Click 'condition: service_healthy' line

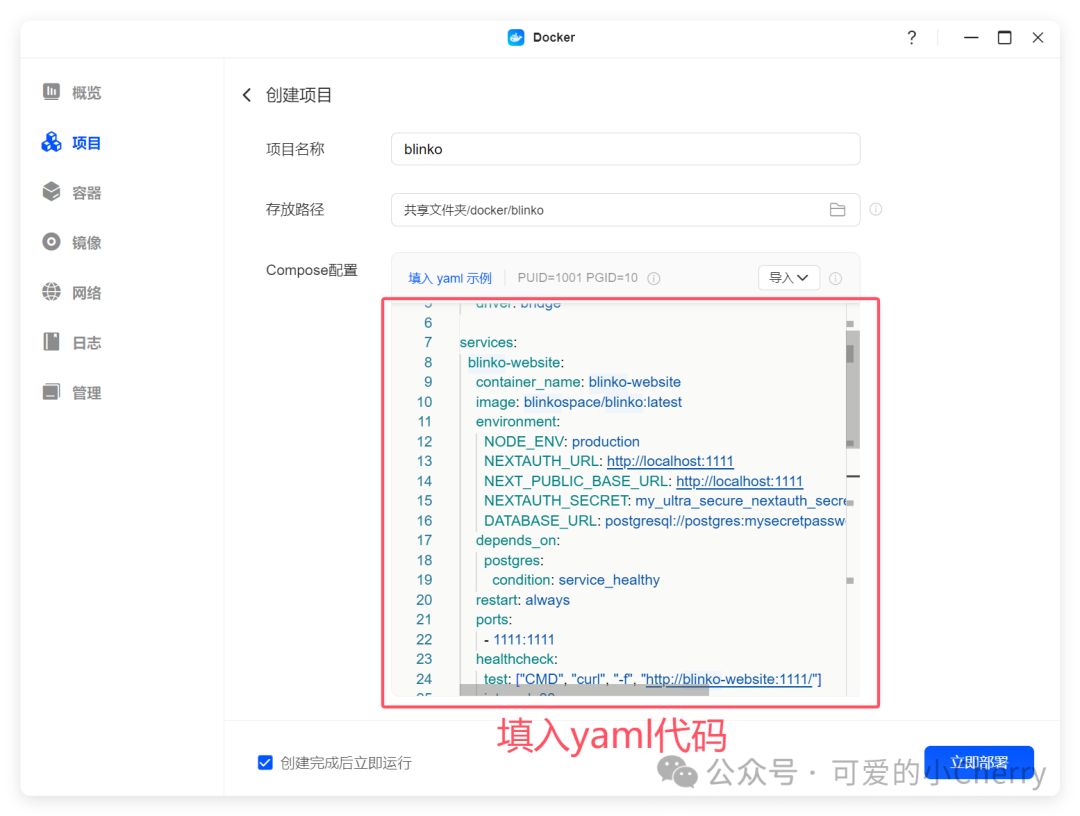click(576, 580)
